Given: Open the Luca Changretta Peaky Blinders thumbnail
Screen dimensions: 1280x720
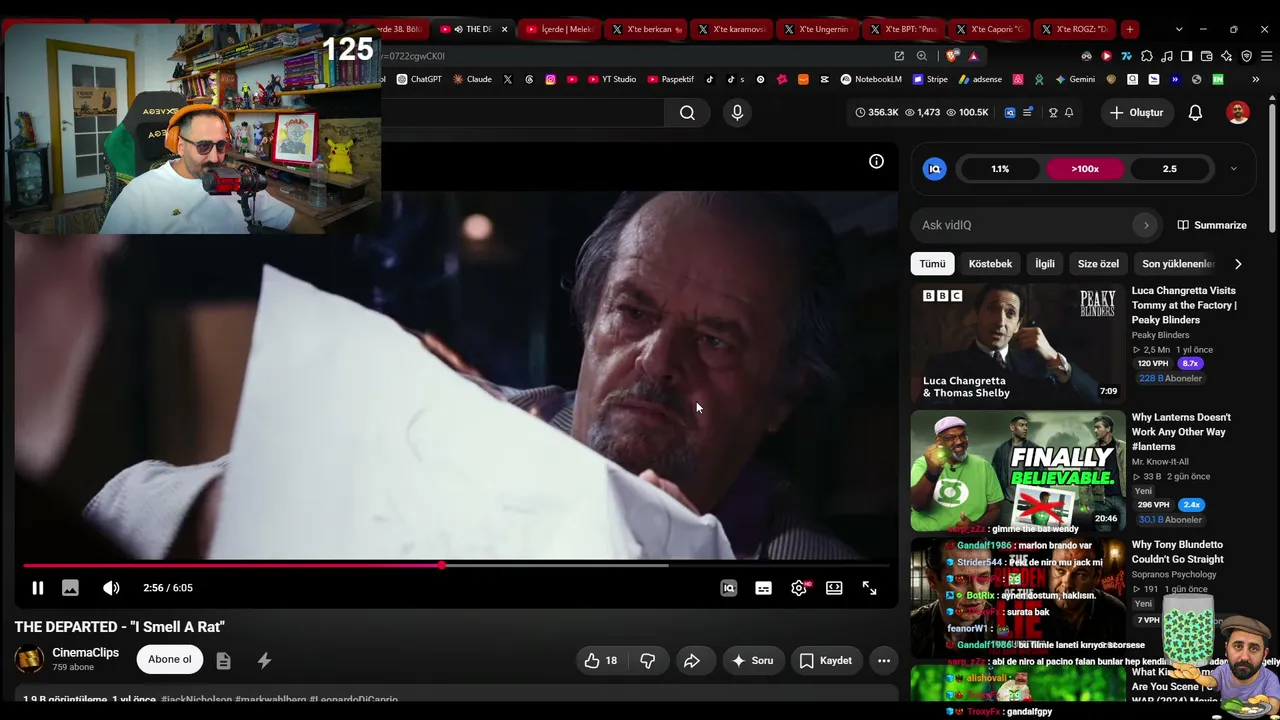Looking at the screenshot, I should [x=1017, y=343].
